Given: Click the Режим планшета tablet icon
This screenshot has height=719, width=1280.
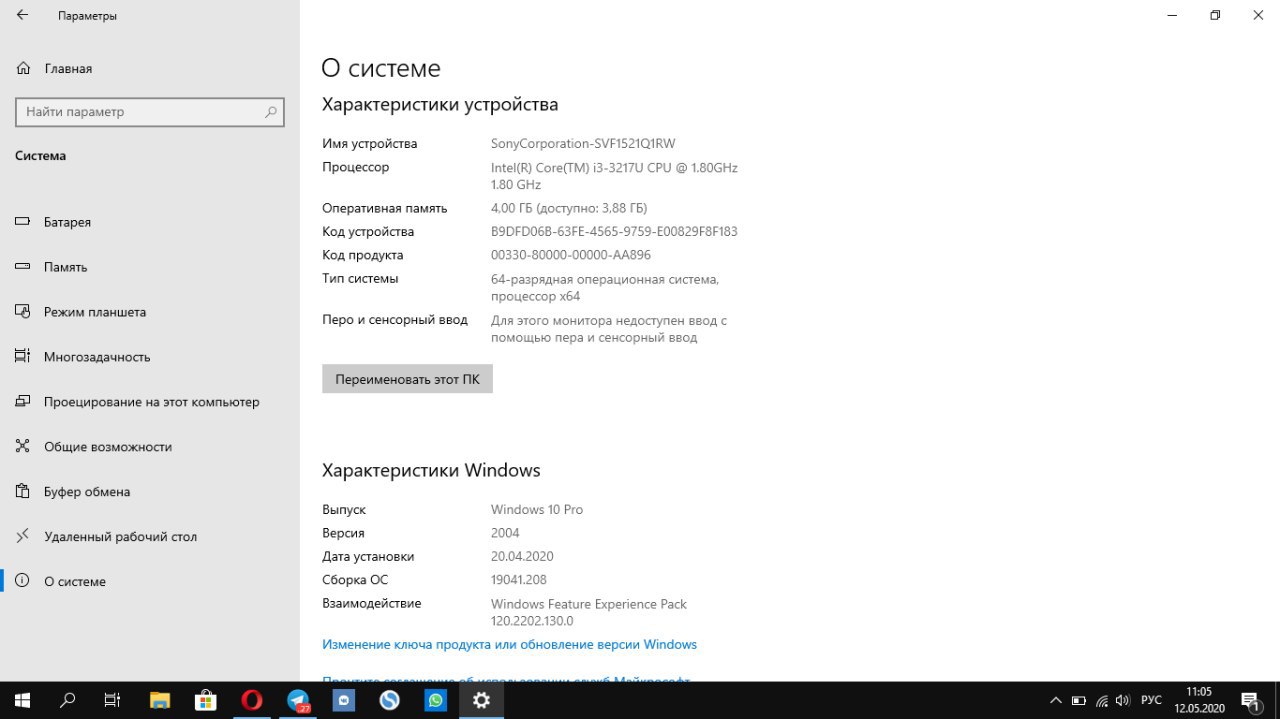Looking at the screenshot, I should [23, 312].
